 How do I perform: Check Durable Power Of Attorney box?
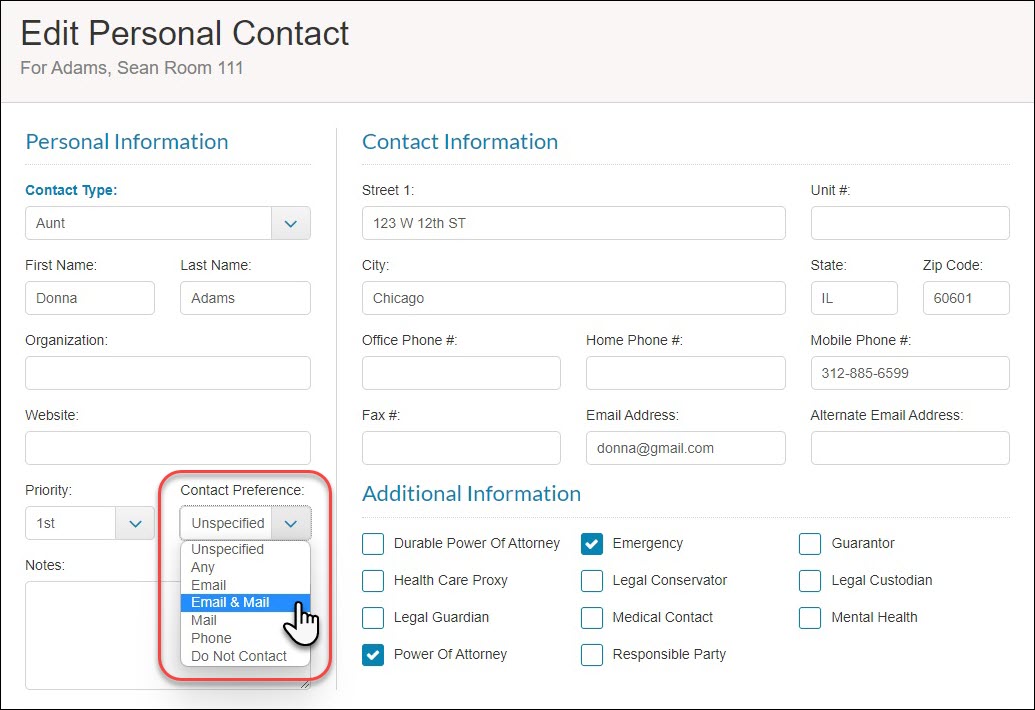373,544
